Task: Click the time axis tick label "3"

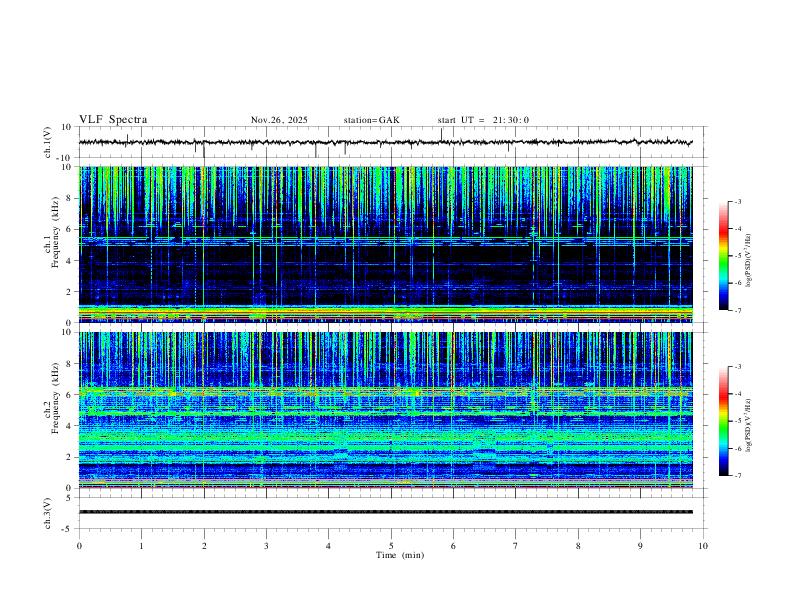Action: click(x=266, y=546)
